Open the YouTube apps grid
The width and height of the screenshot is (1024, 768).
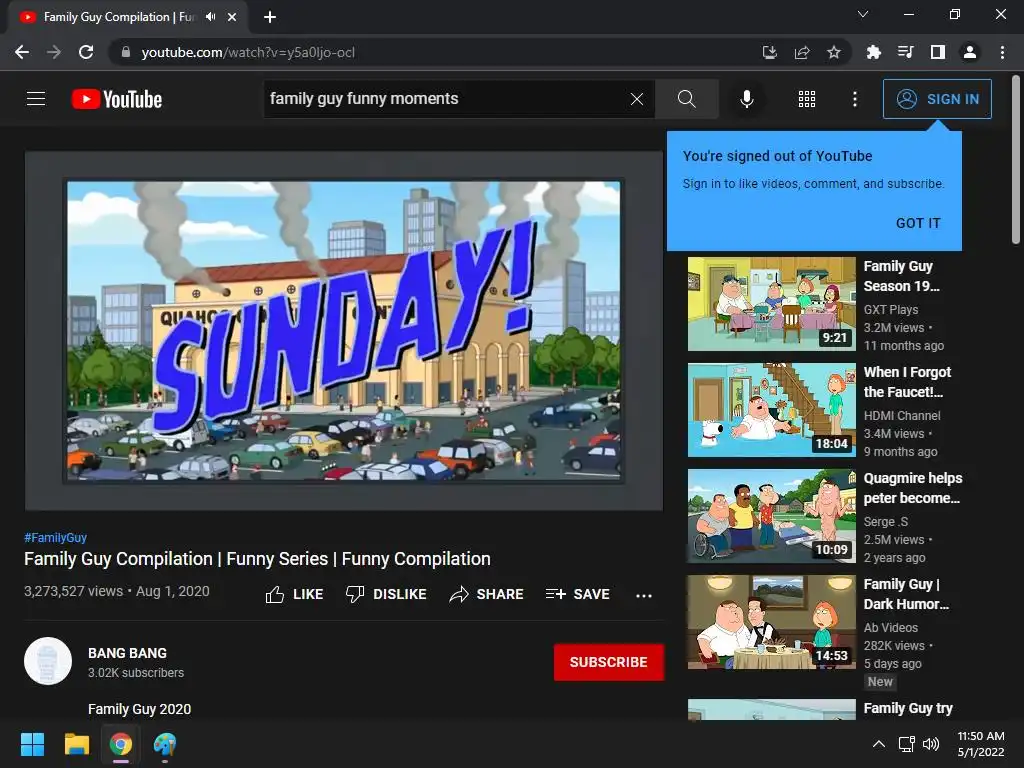point(807,99)
